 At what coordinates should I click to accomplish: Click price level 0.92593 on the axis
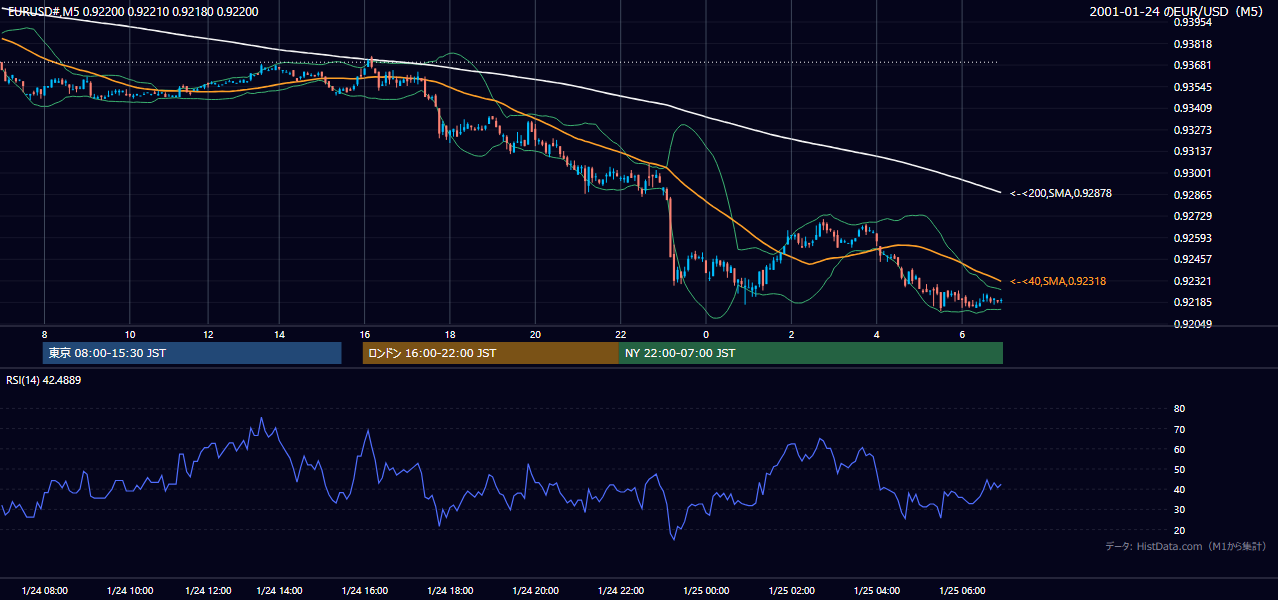[x=1192, y=238]
